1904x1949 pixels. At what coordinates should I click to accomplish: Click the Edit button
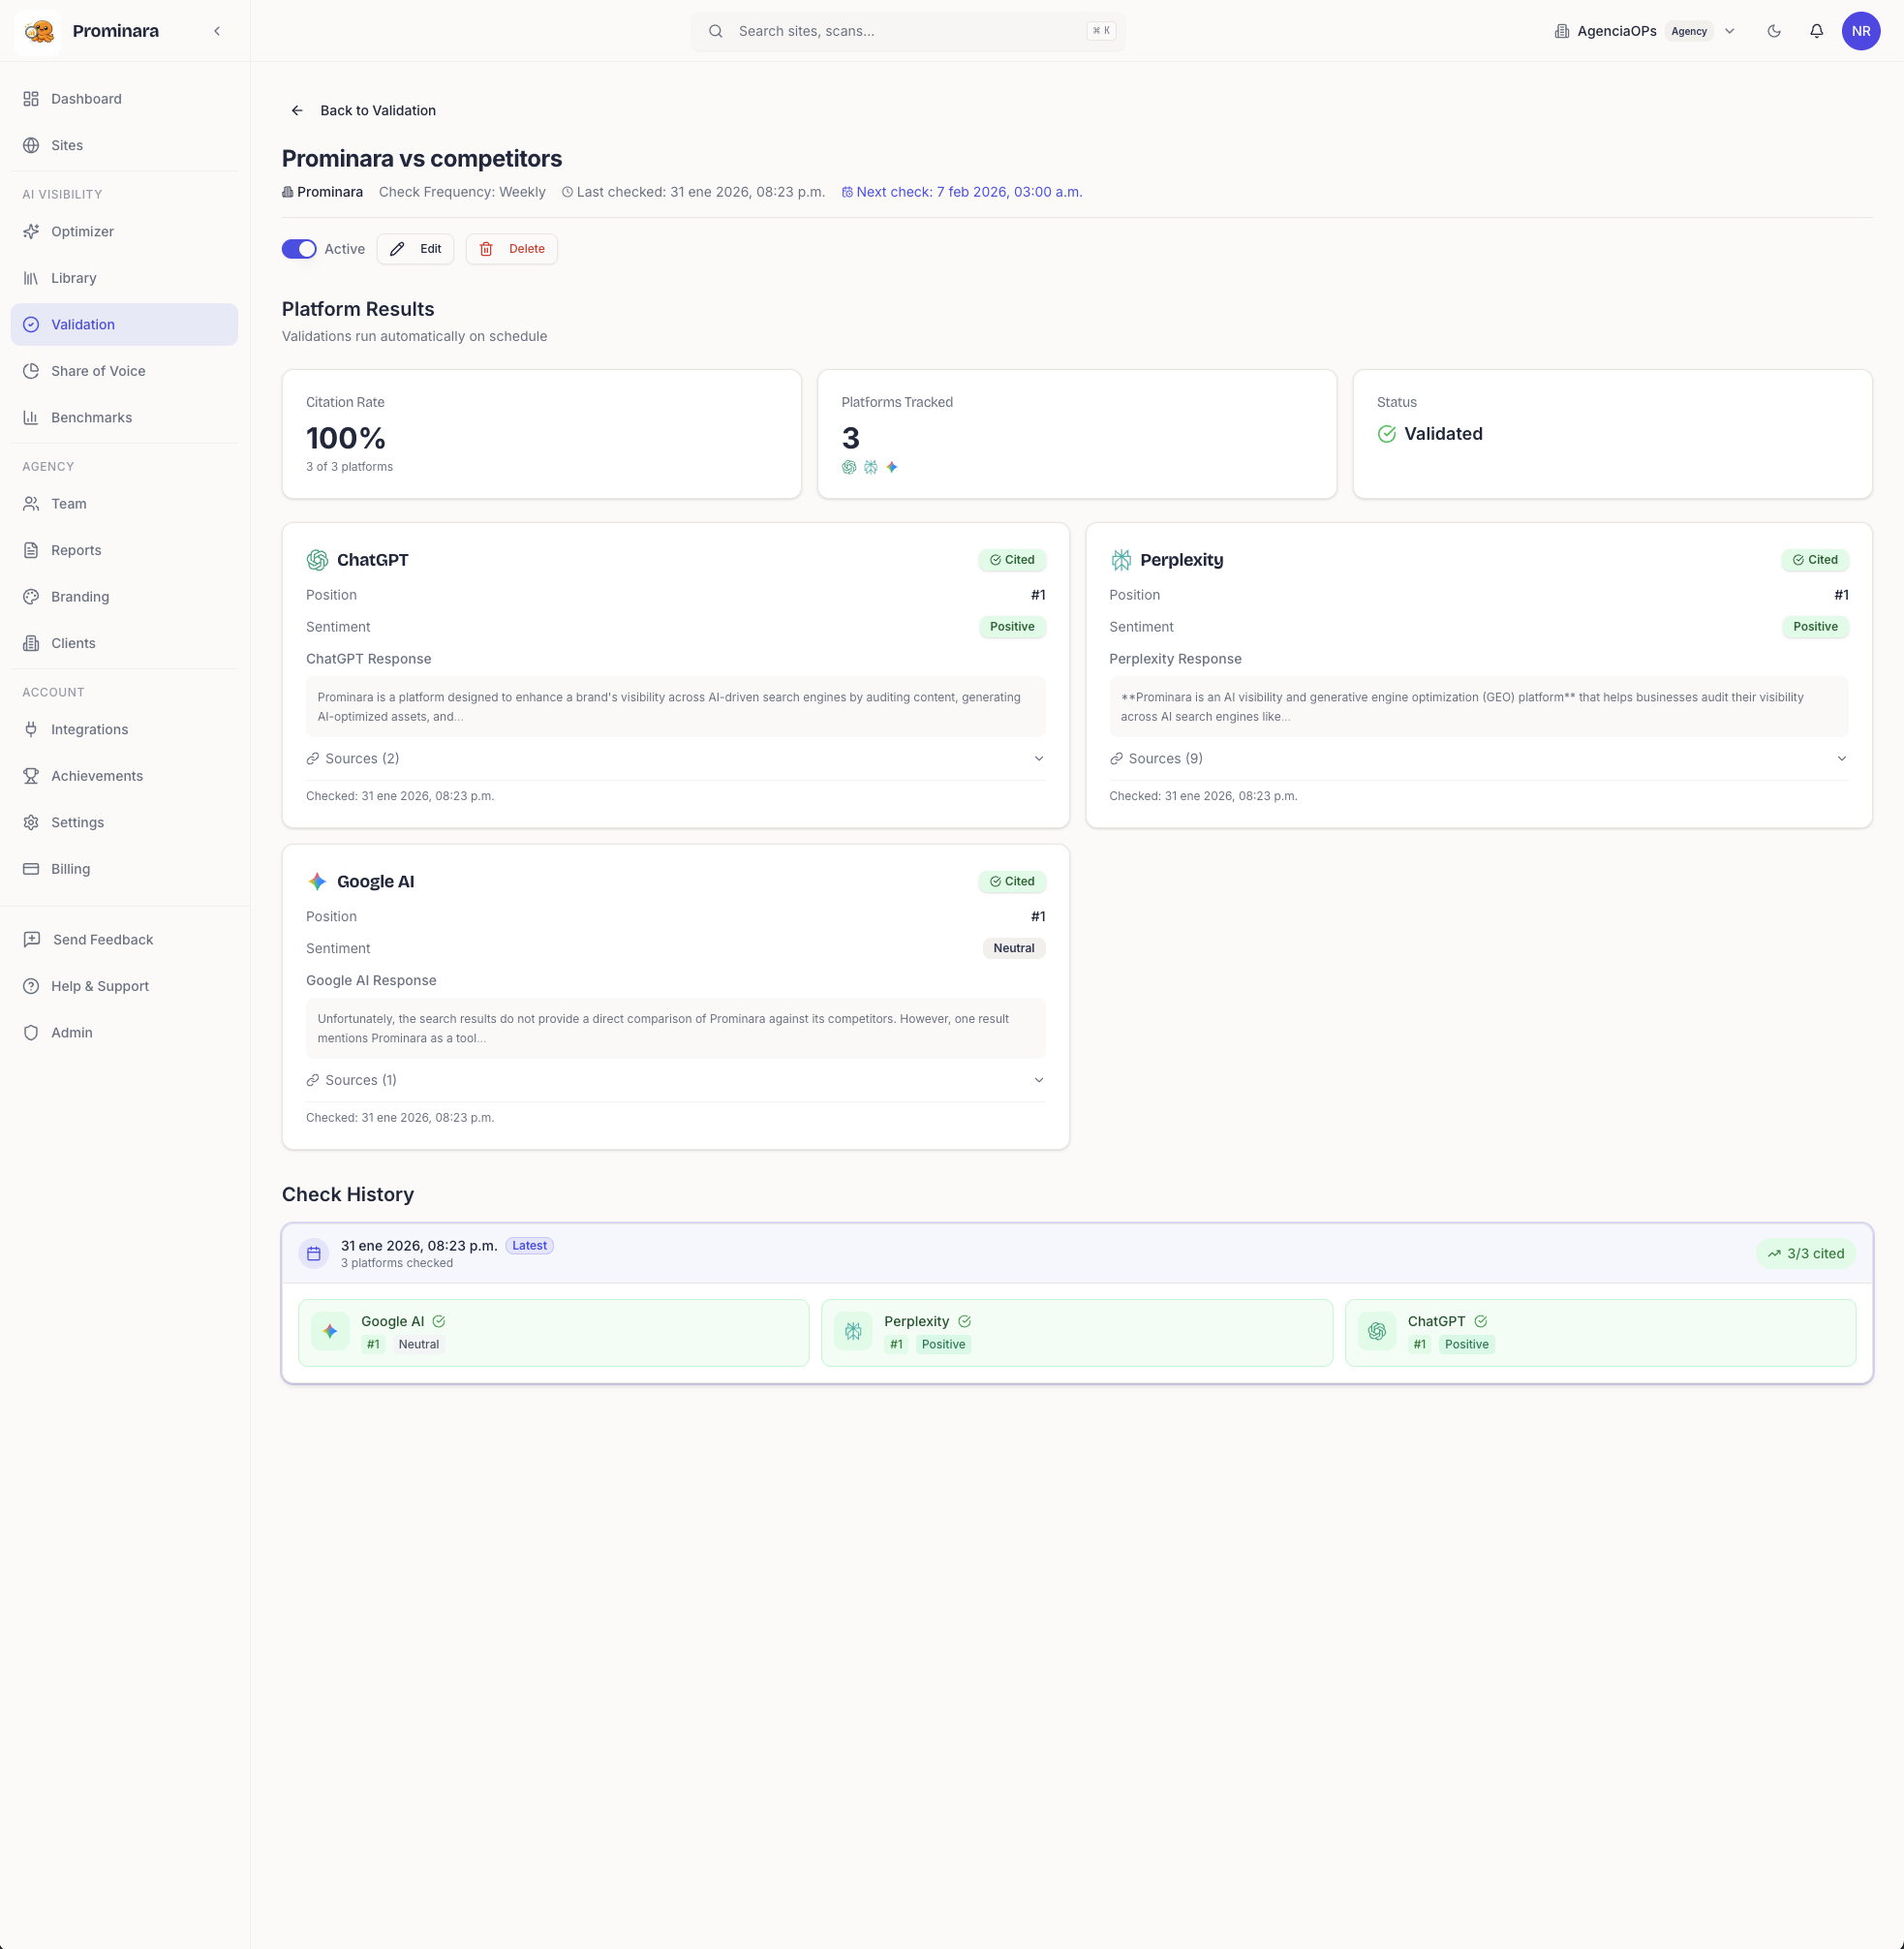[x=415, y=249]
